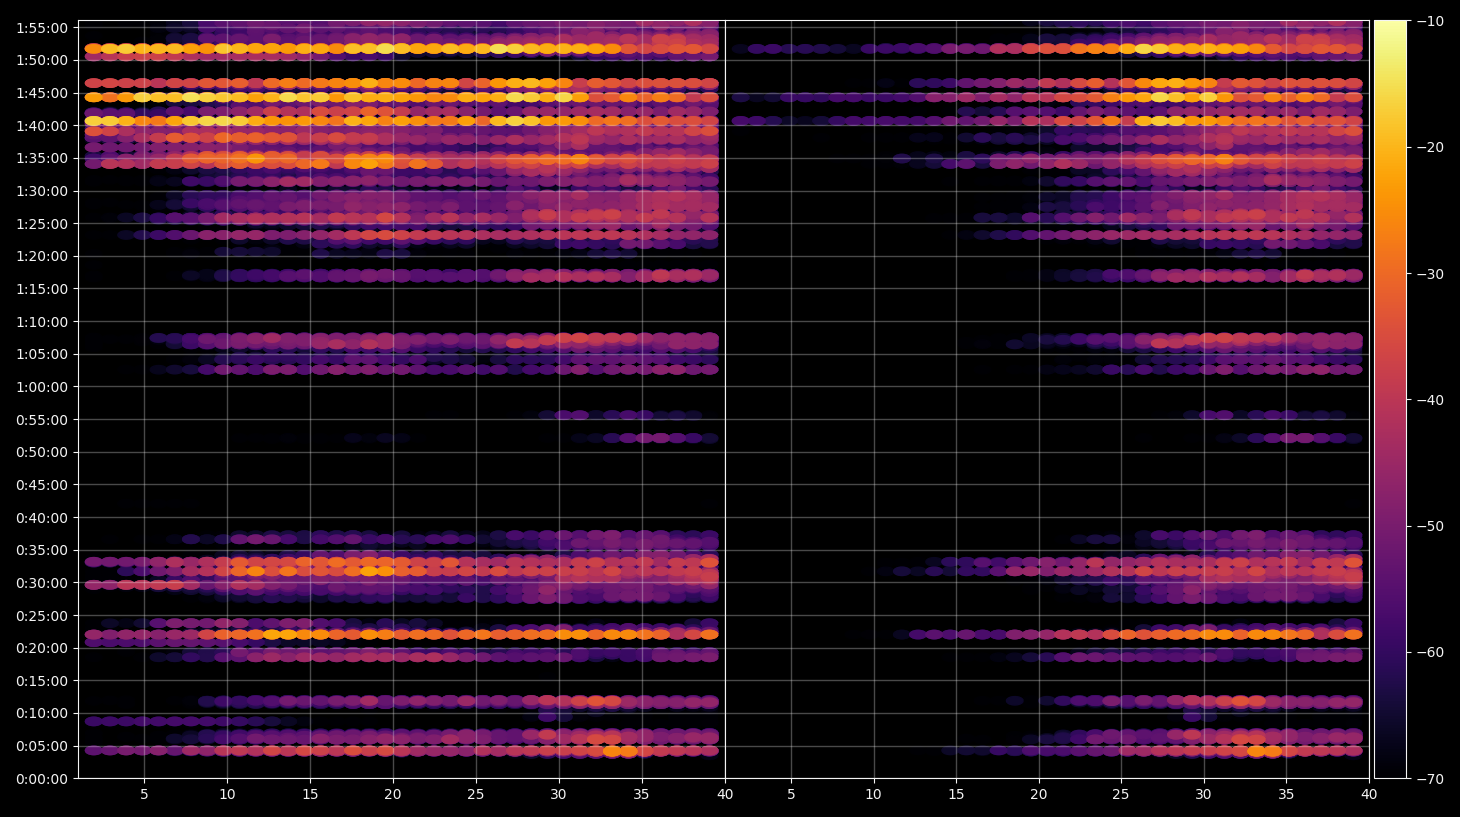
Task: Select the y-axis tick label 1:20:00
Action: 42,256
